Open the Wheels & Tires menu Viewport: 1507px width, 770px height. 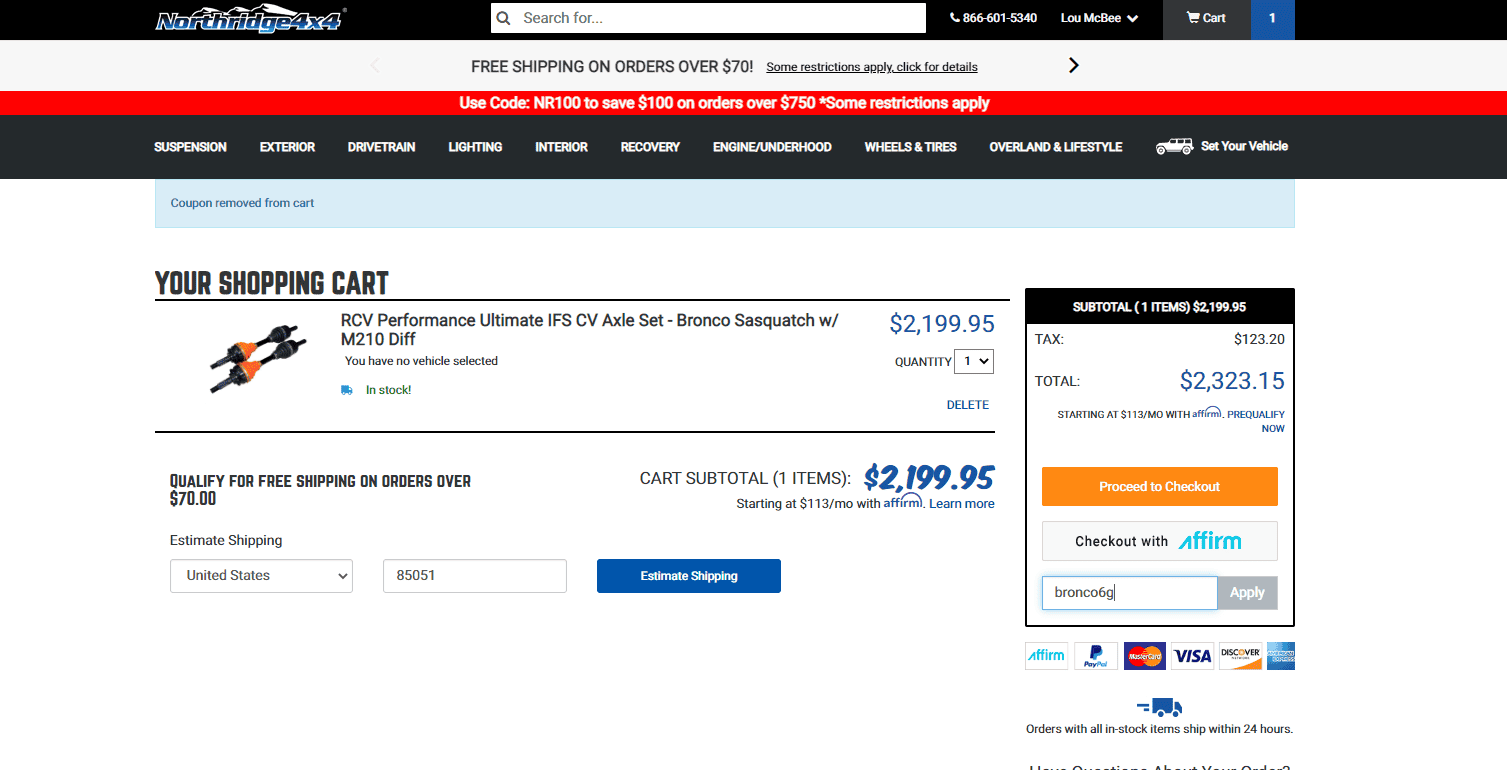tap(910, 147)
